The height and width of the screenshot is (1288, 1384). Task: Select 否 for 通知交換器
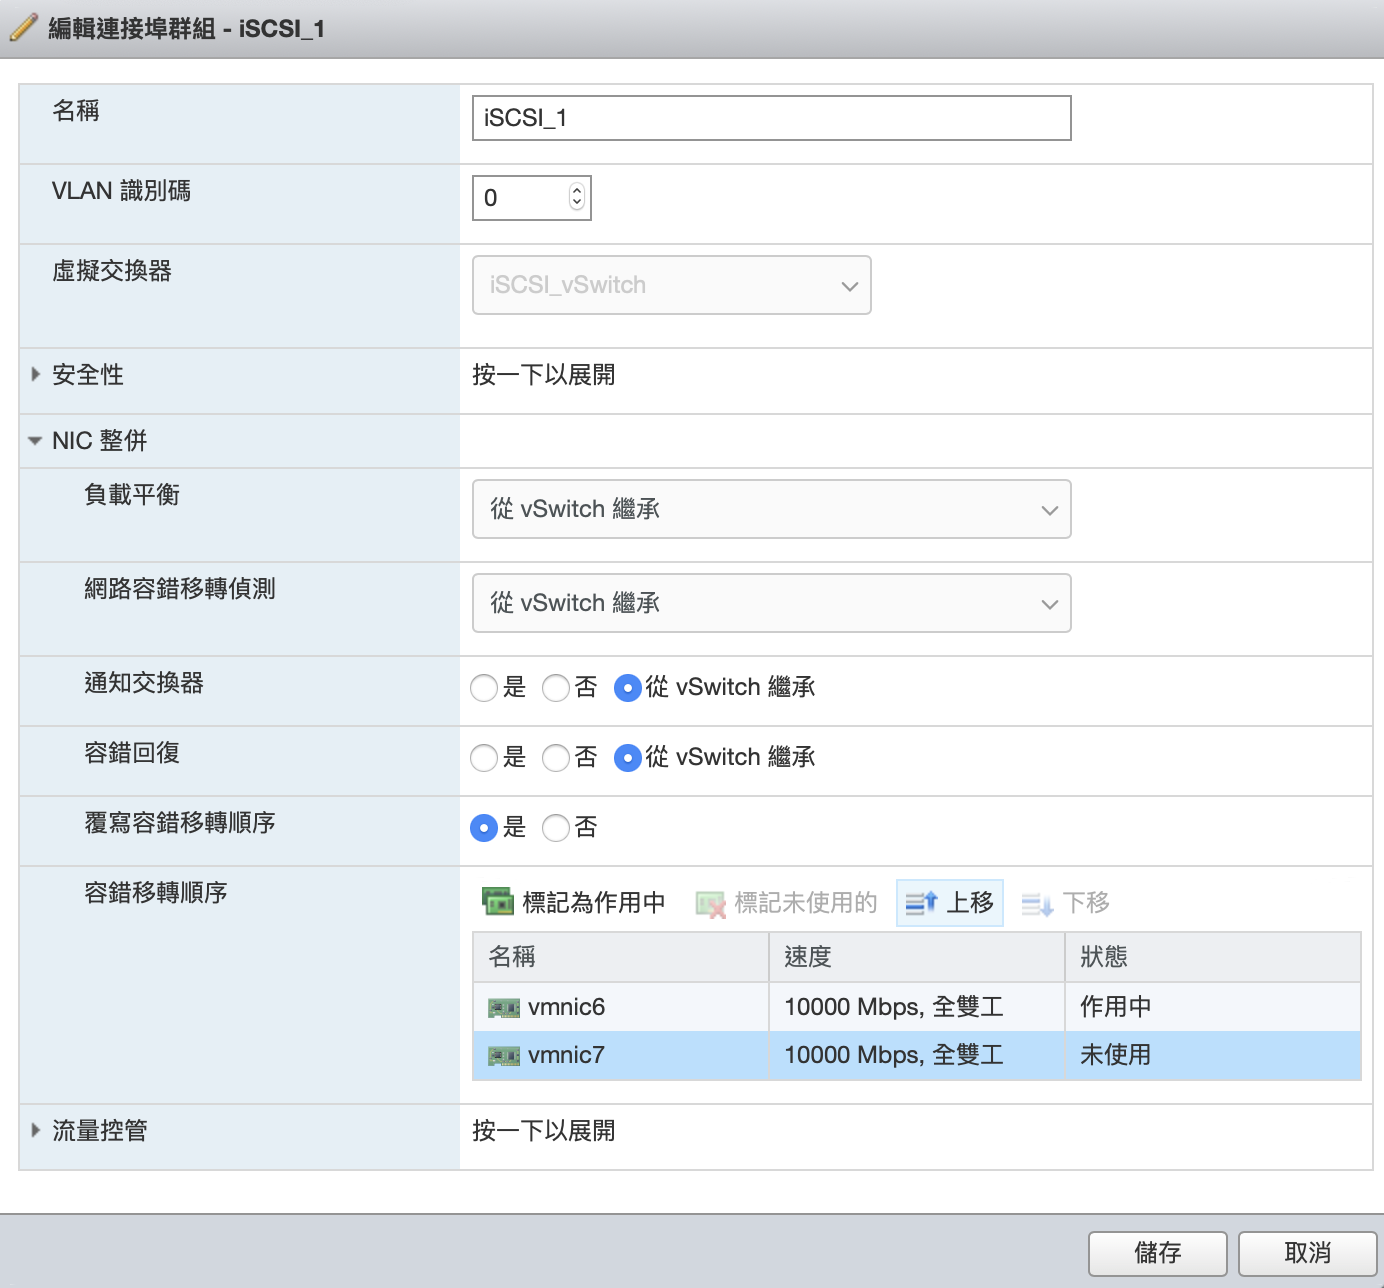tap(556, 688)
